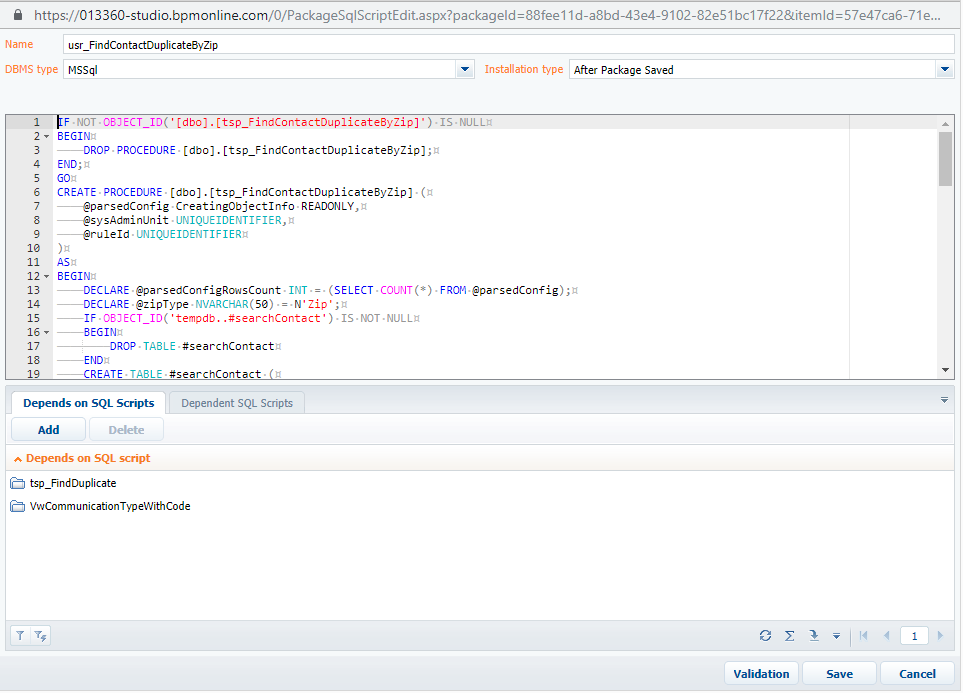This screenshot has width=963, height=693.
Task: Click the tsp_FindDuplicate folder icon
Action: pyautogui.click(x=18, y=484)
